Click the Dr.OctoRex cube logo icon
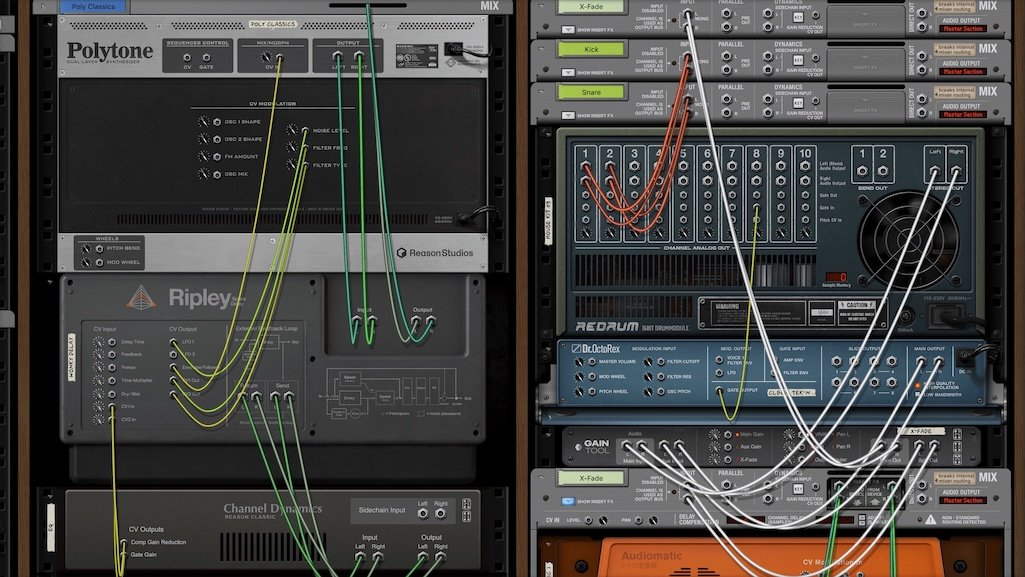Viewport: 1025px width, 577px height. coord(576,346)
